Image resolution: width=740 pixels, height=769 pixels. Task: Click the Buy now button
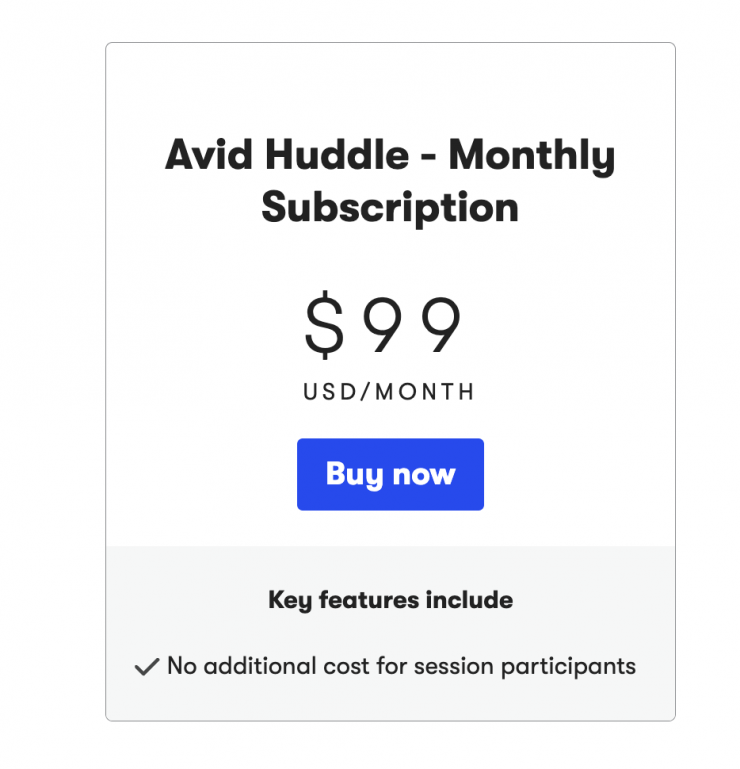tap(390, 474)
